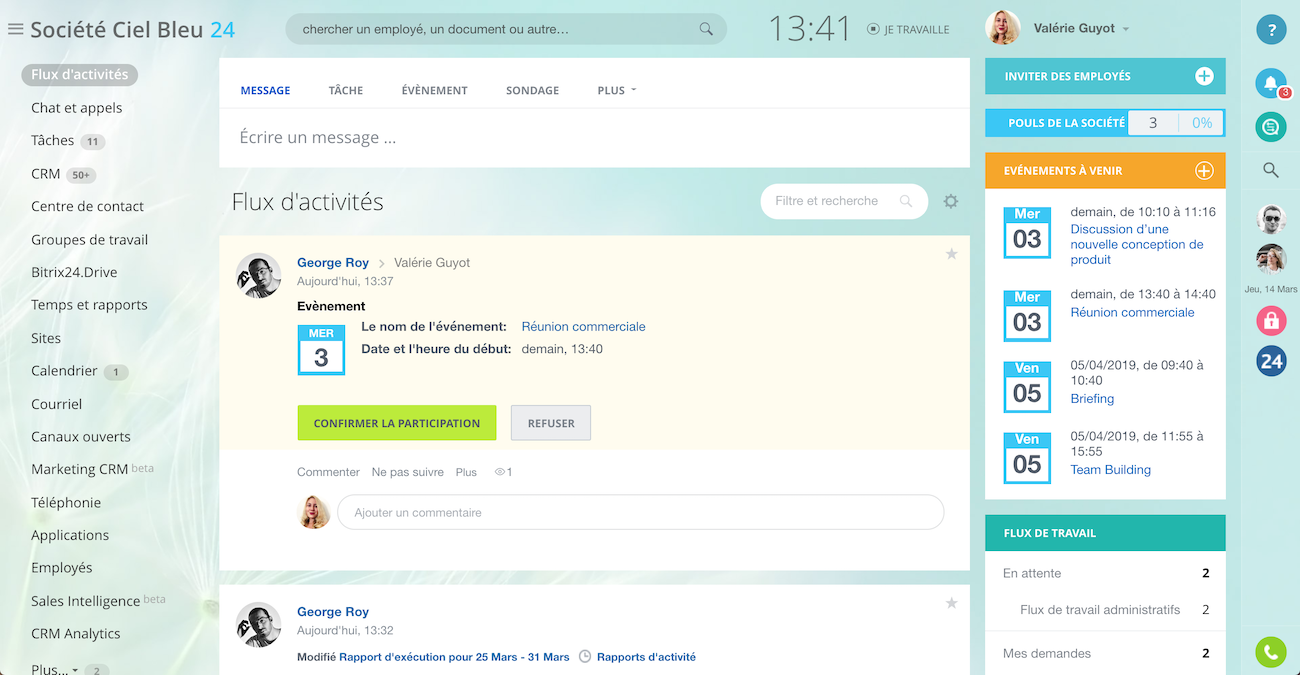1300x675 pixels.
Task: Open the green chat messages icon
Action: point(1270,127)
